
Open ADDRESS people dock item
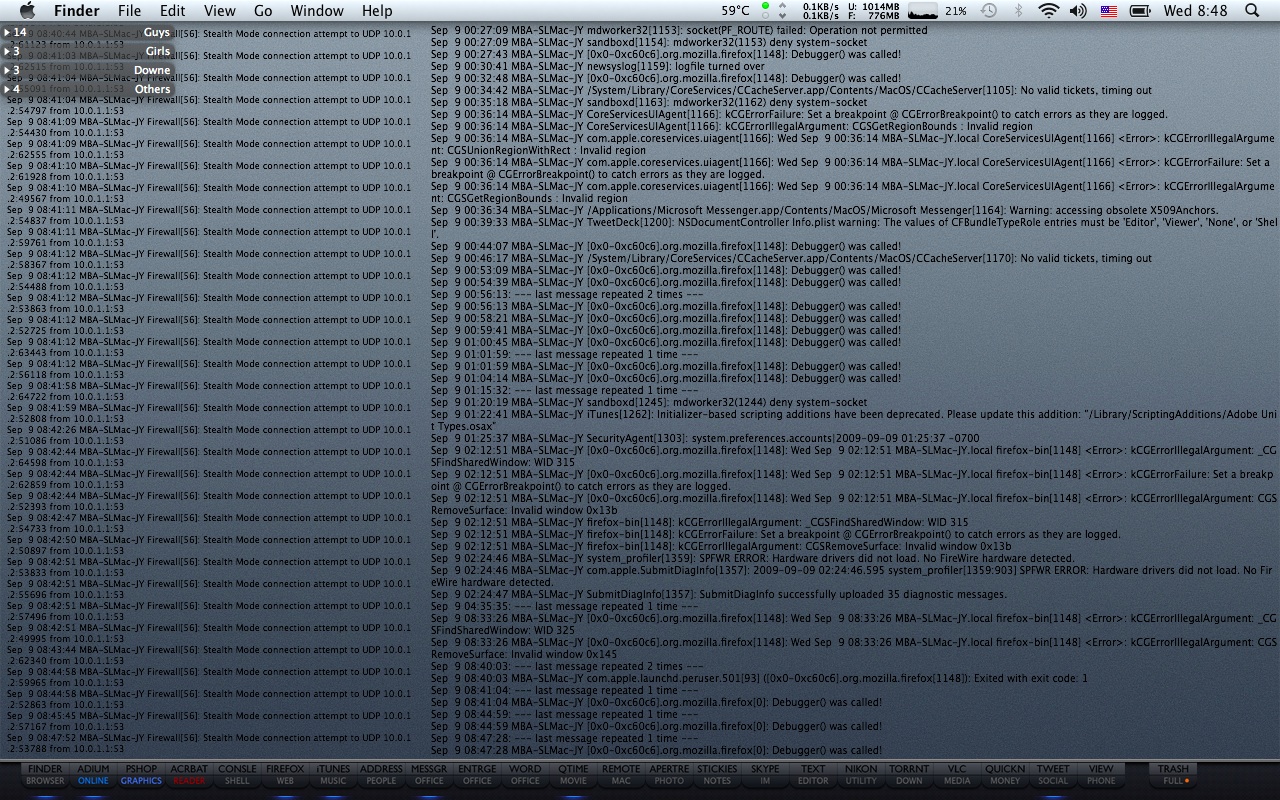tap(381, 775)
